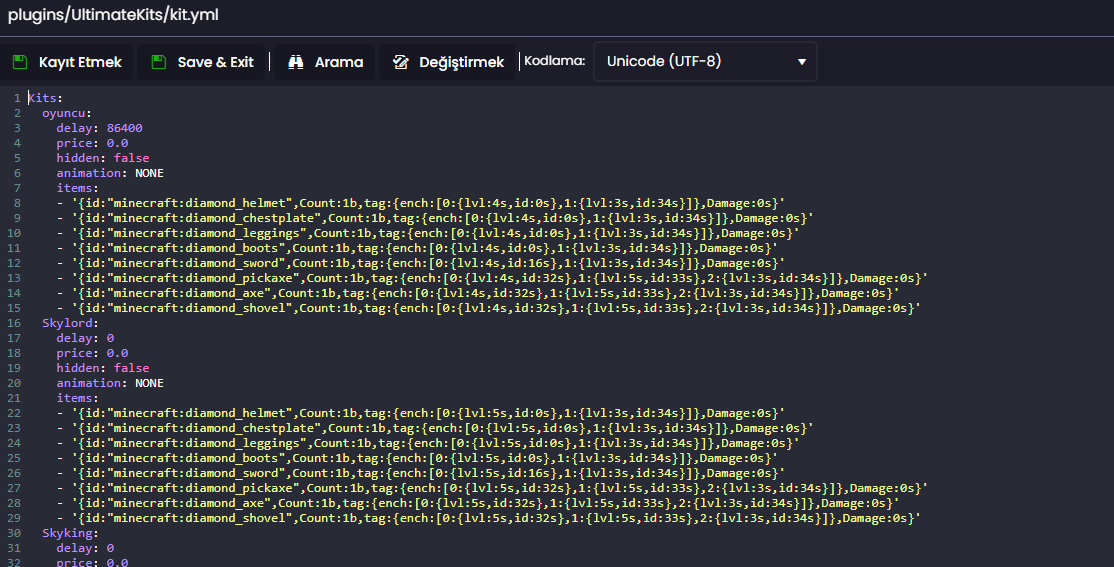Click the diamond_boots entry on line 25
This screenshot has height=567, width=1114.
click(417, 458)
